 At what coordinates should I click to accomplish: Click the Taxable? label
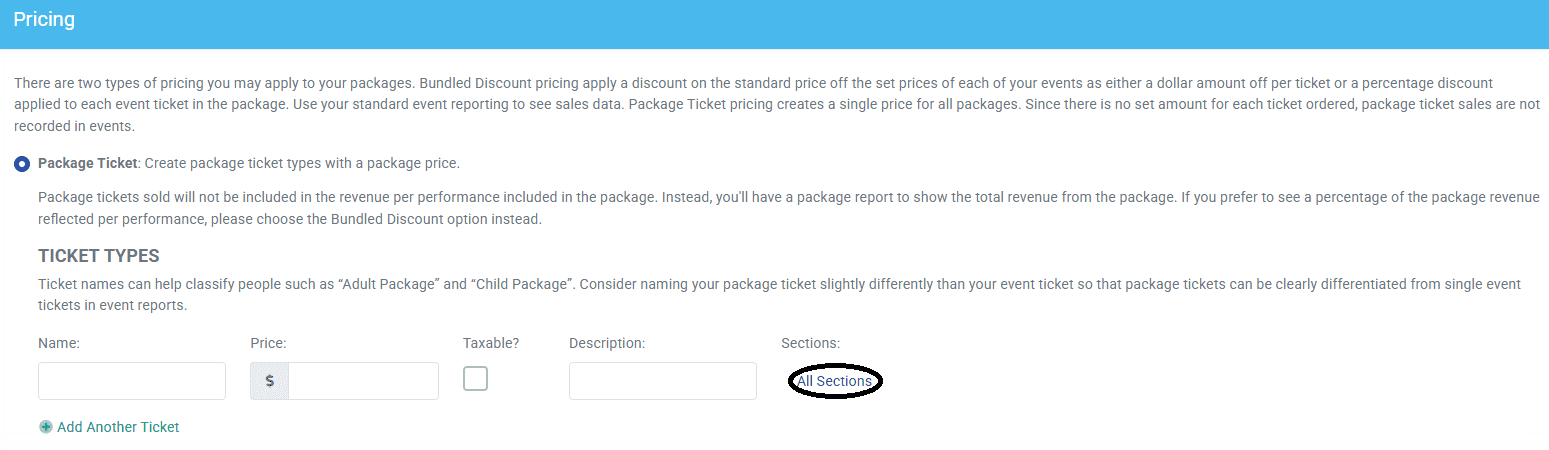point(491,343)
